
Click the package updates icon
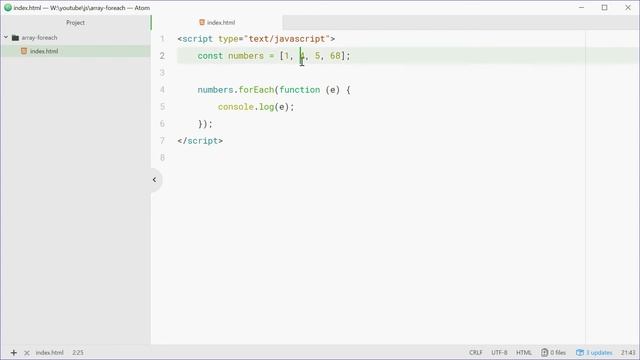(580, 353)
